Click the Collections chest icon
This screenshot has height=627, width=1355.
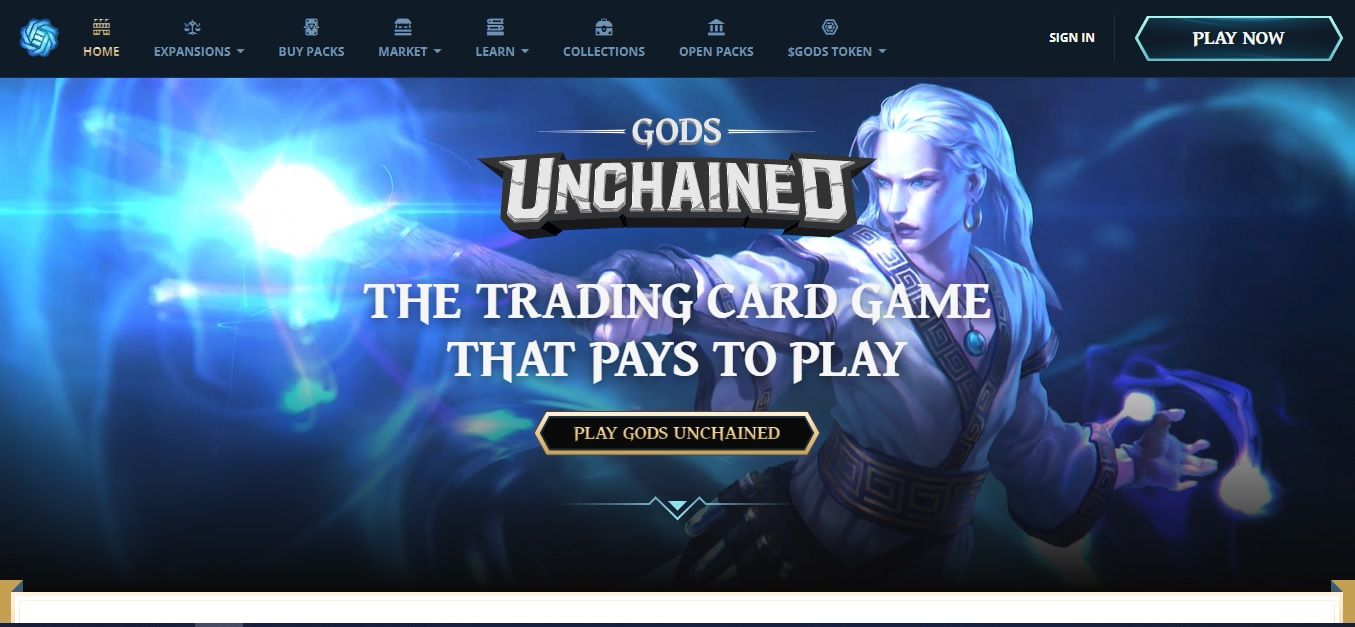(x=604, y=27)
